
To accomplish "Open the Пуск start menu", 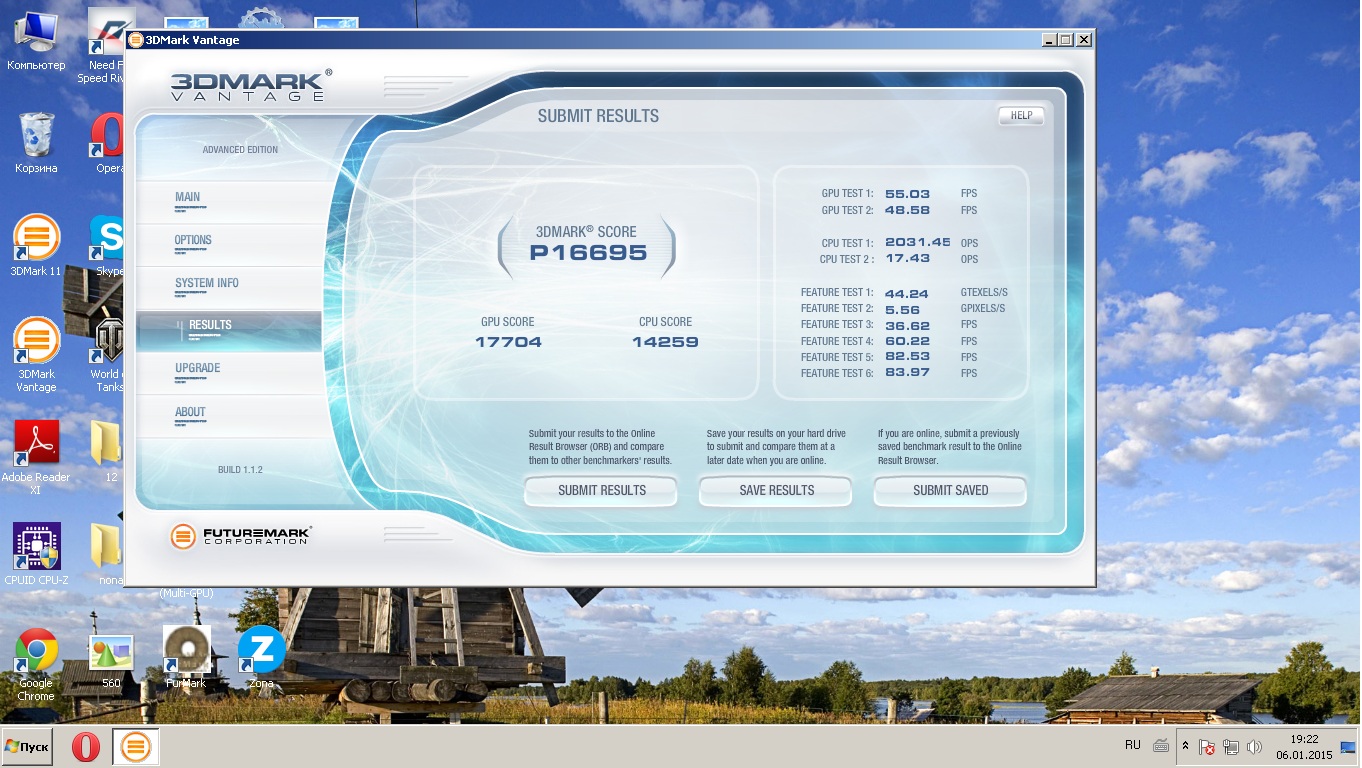I will click(27, 747).
